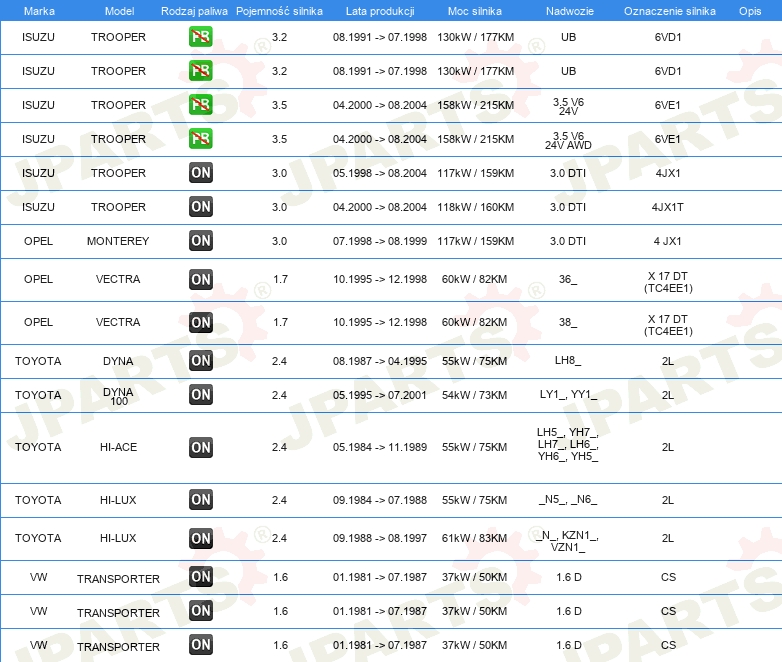Select the ON icon for Opel Vectra body 38_
The image size is (782, 662).
(201, 322)
